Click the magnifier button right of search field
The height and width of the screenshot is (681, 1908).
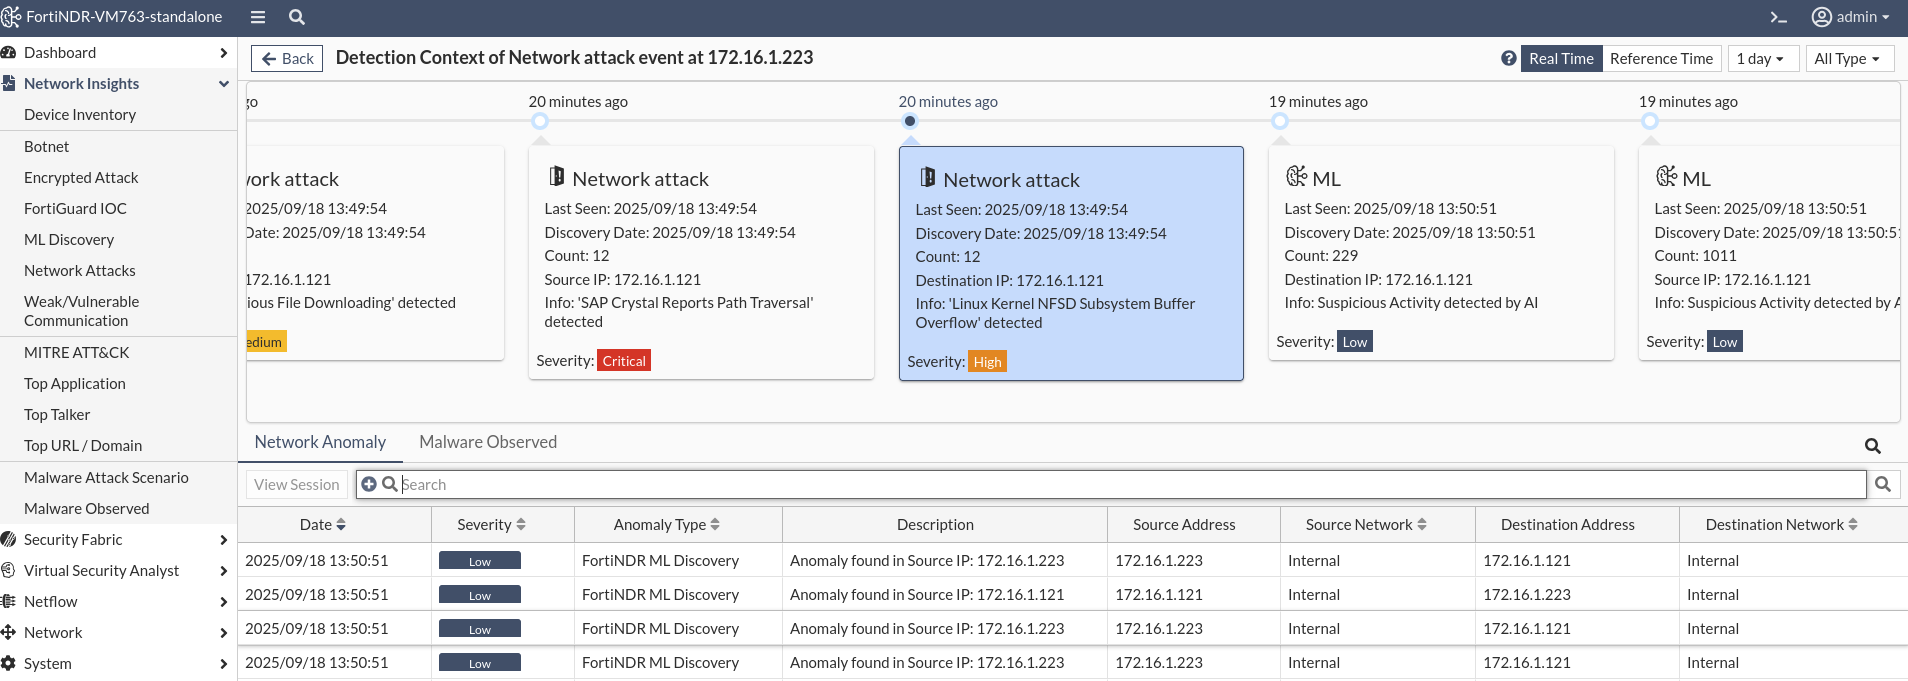pyautogui.click(x=1883, y=484)
